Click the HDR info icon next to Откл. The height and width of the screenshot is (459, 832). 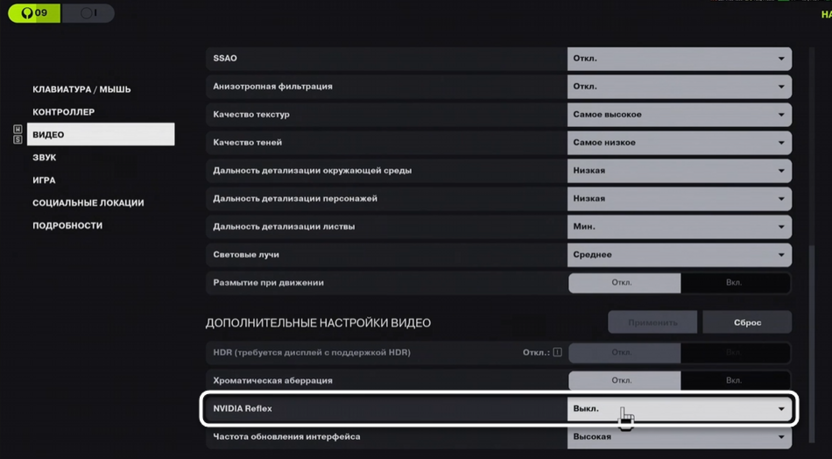557,352
